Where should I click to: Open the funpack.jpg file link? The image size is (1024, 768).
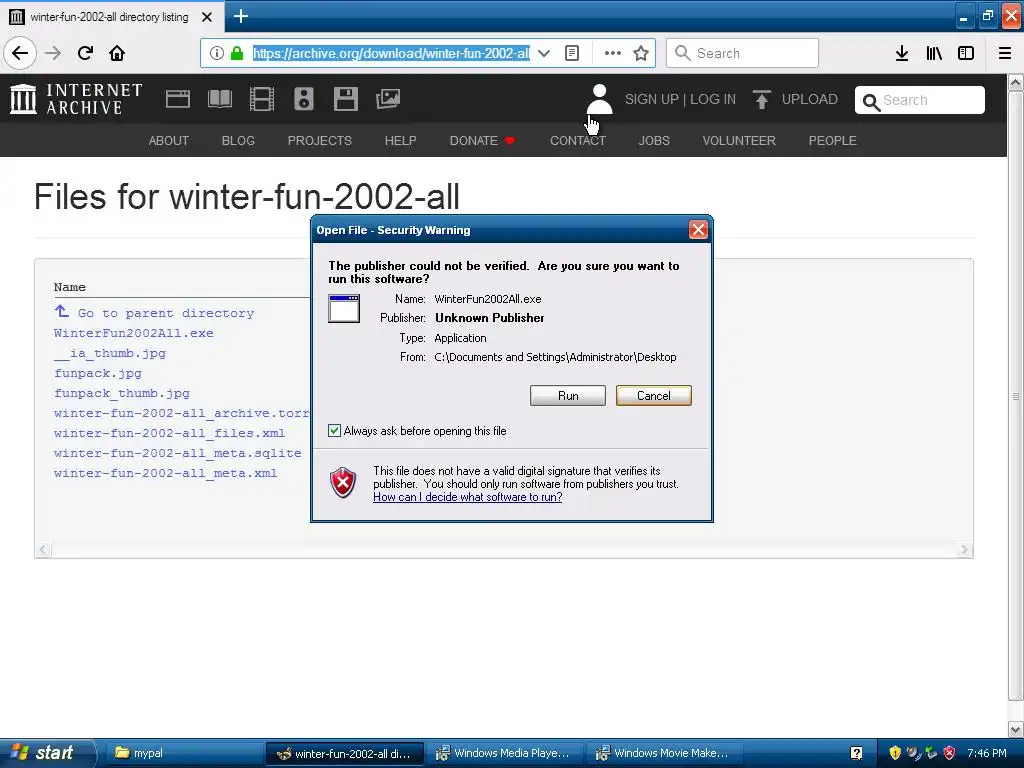point(98,374)
